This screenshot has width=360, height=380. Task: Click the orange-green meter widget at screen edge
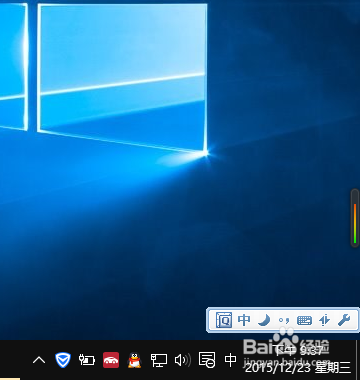355,218
